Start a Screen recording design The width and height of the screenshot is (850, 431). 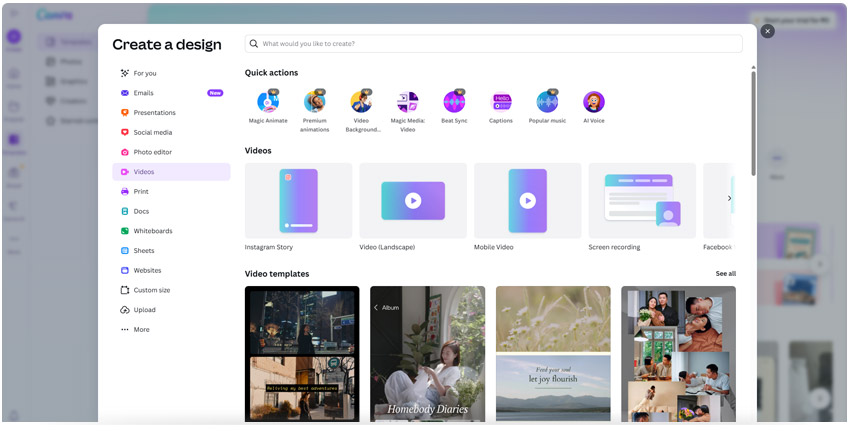(x=642, y=201)
